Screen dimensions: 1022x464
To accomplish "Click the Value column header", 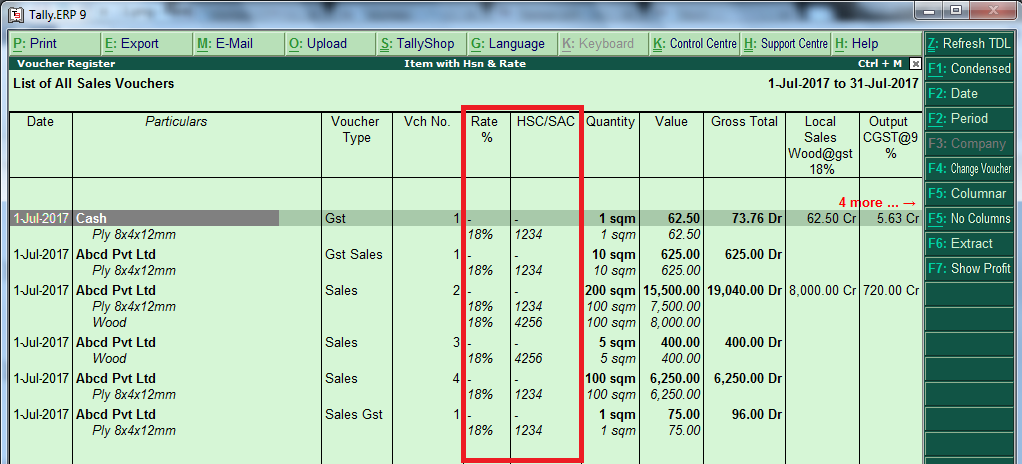I will click(671, 122).
